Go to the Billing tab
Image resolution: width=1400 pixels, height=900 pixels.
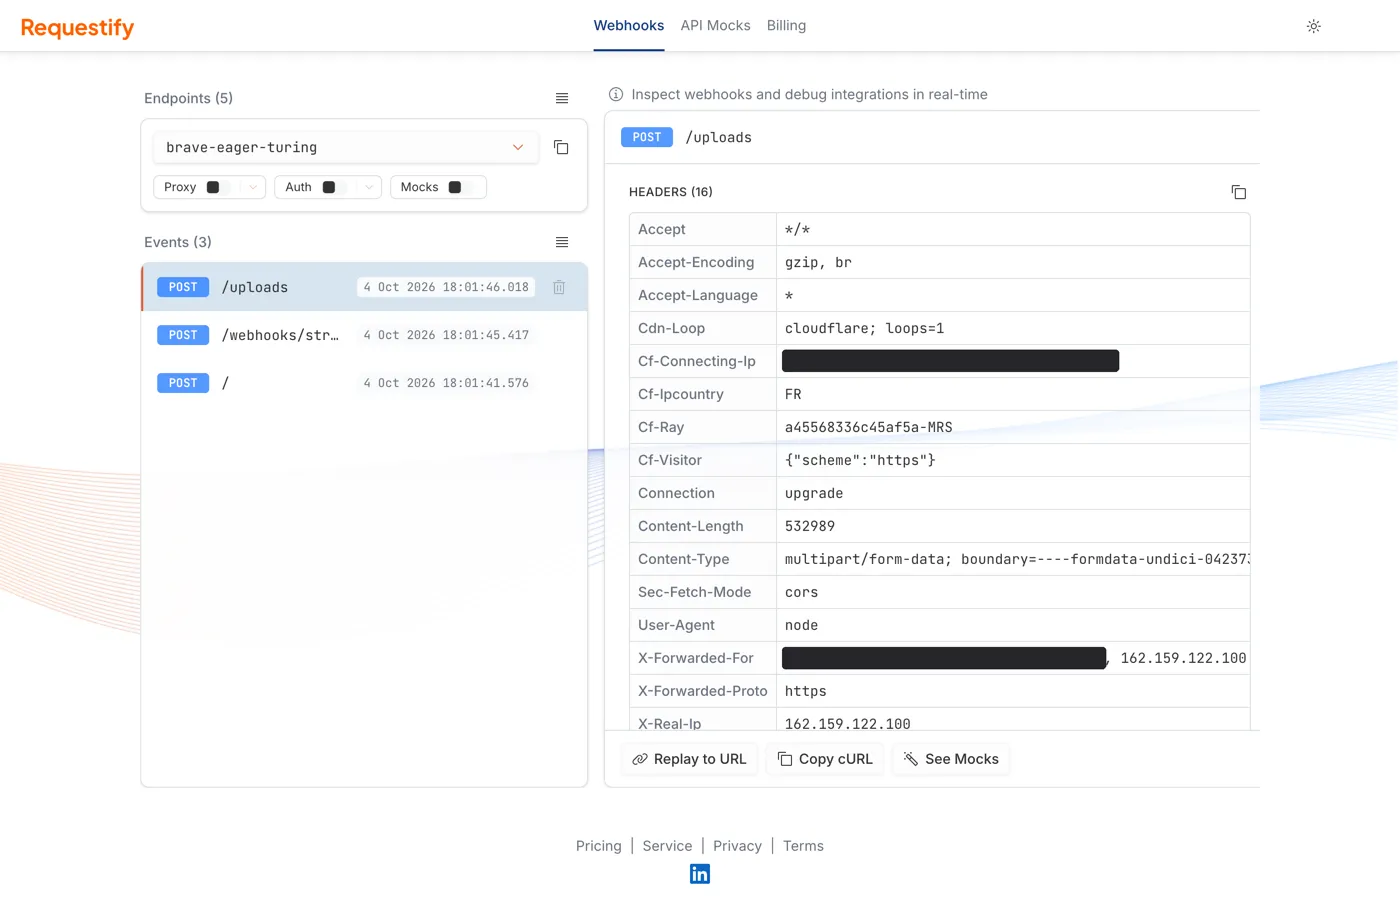pyautogui.click(x=786, y=26)
